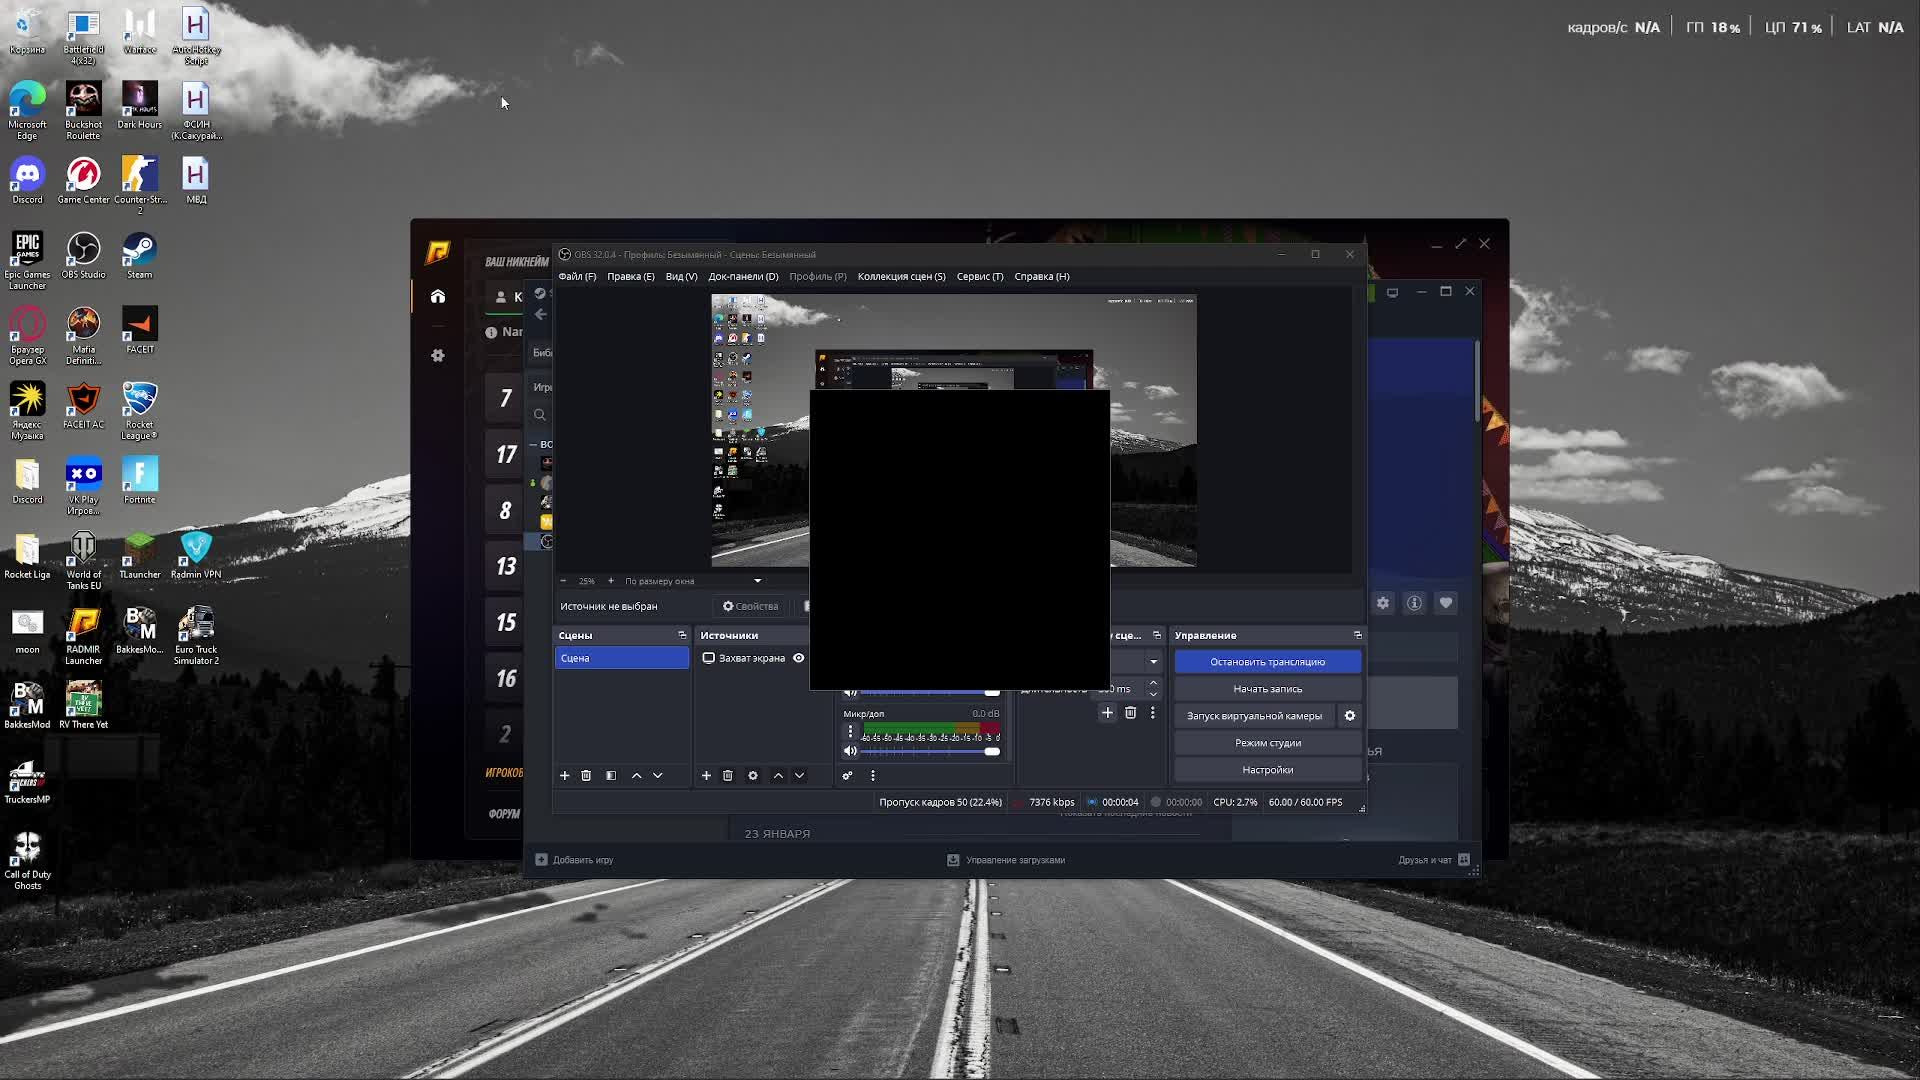
Task: Delete the selected source with trash icon
Action: (x=728, y=776)
